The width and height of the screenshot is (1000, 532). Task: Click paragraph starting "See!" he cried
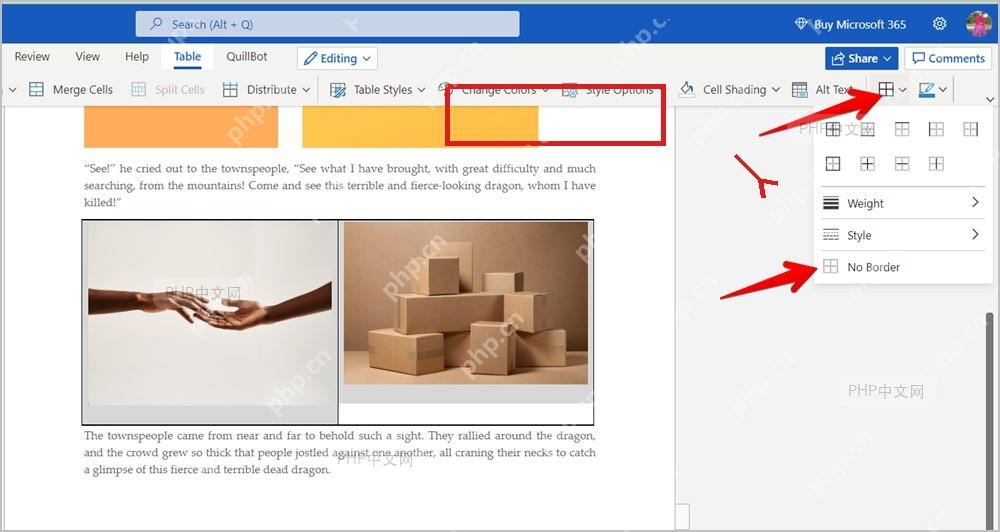click(x=339, y=186)
